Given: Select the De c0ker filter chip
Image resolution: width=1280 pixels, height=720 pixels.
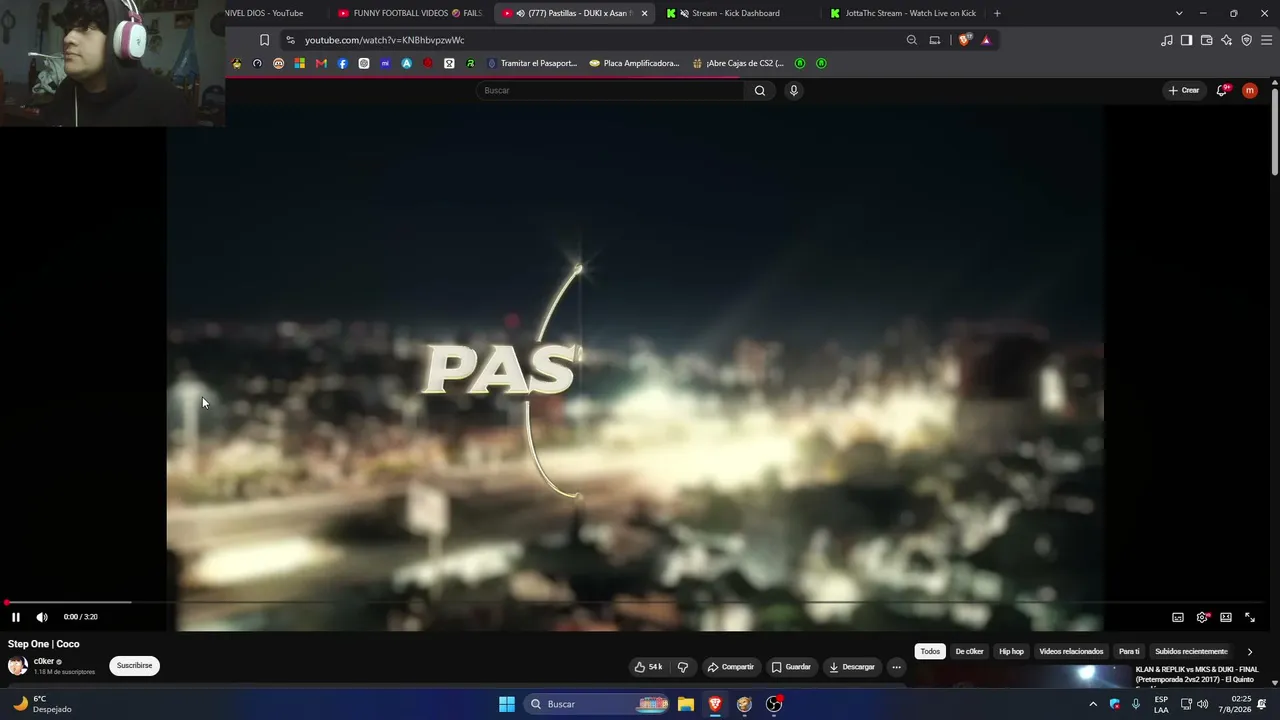Looking at the screenshot, I should click(969, 651).
